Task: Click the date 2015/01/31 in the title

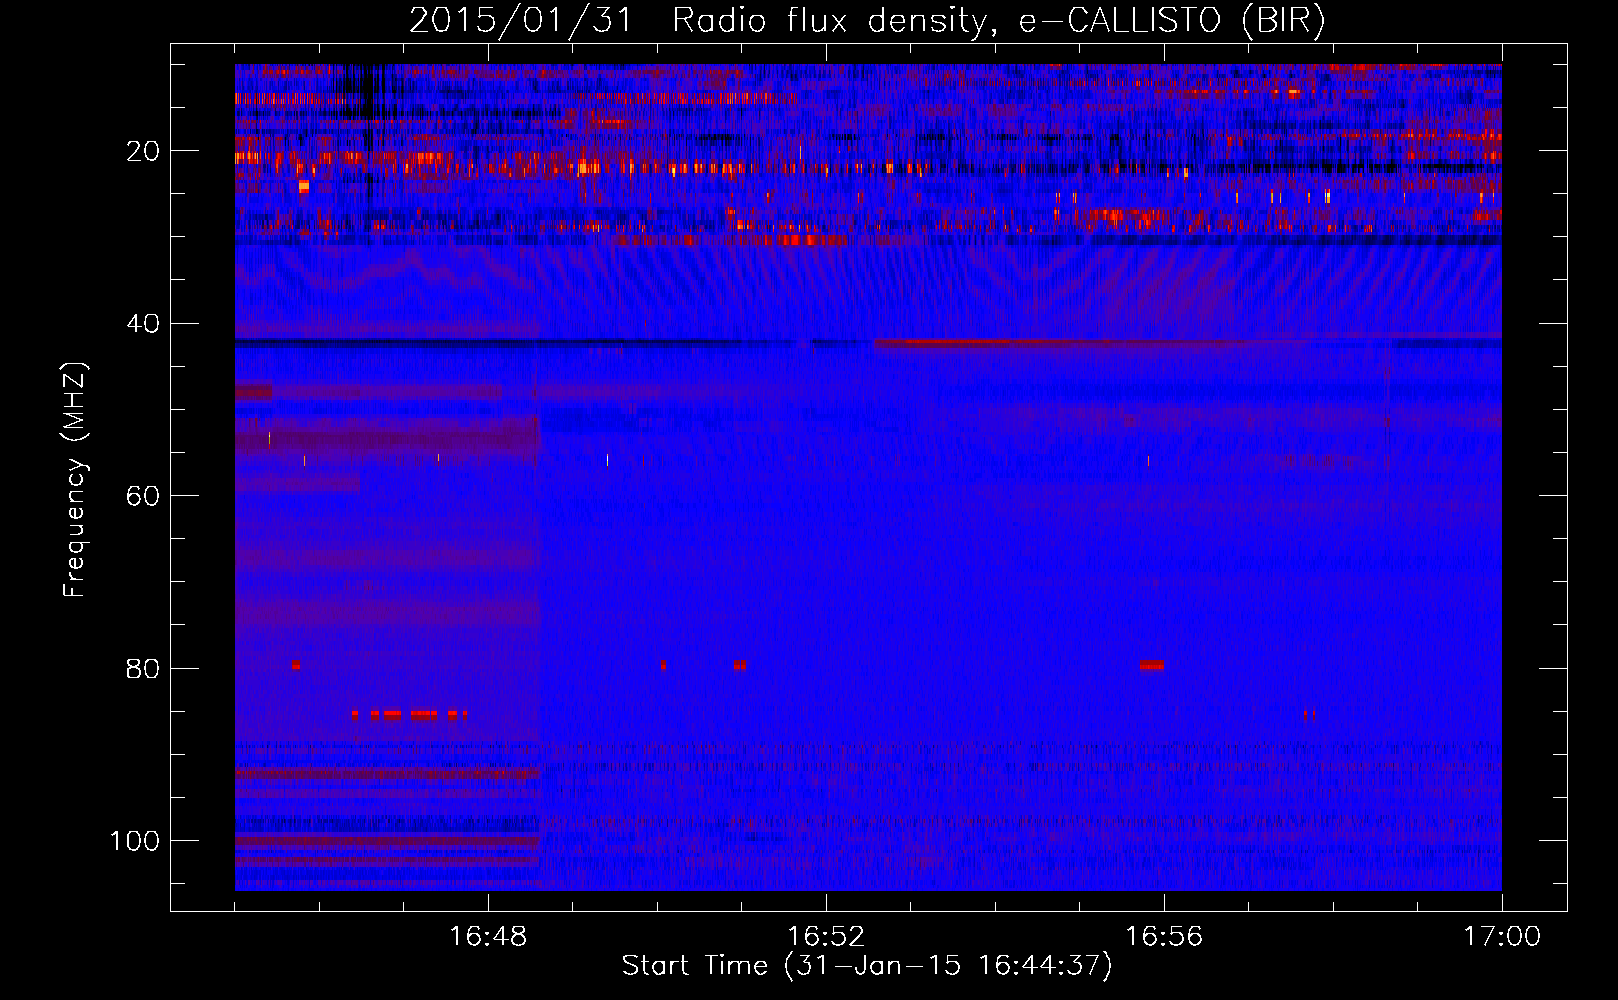Action: click(520, 20)
